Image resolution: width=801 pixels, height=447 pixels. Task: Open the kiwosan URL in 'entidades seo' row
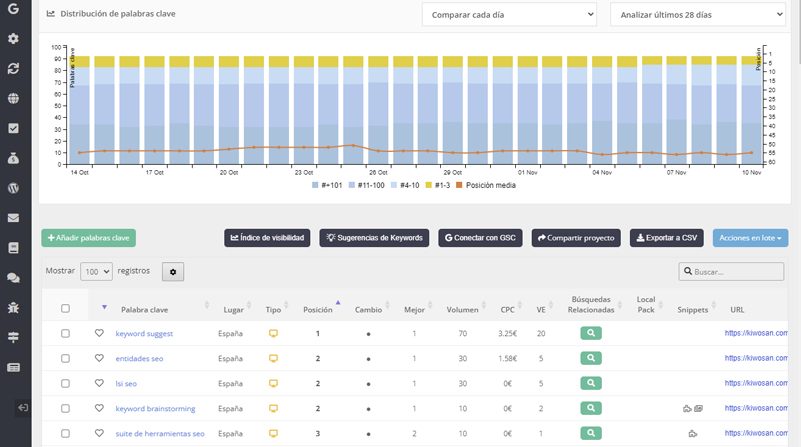coord(756,358)
